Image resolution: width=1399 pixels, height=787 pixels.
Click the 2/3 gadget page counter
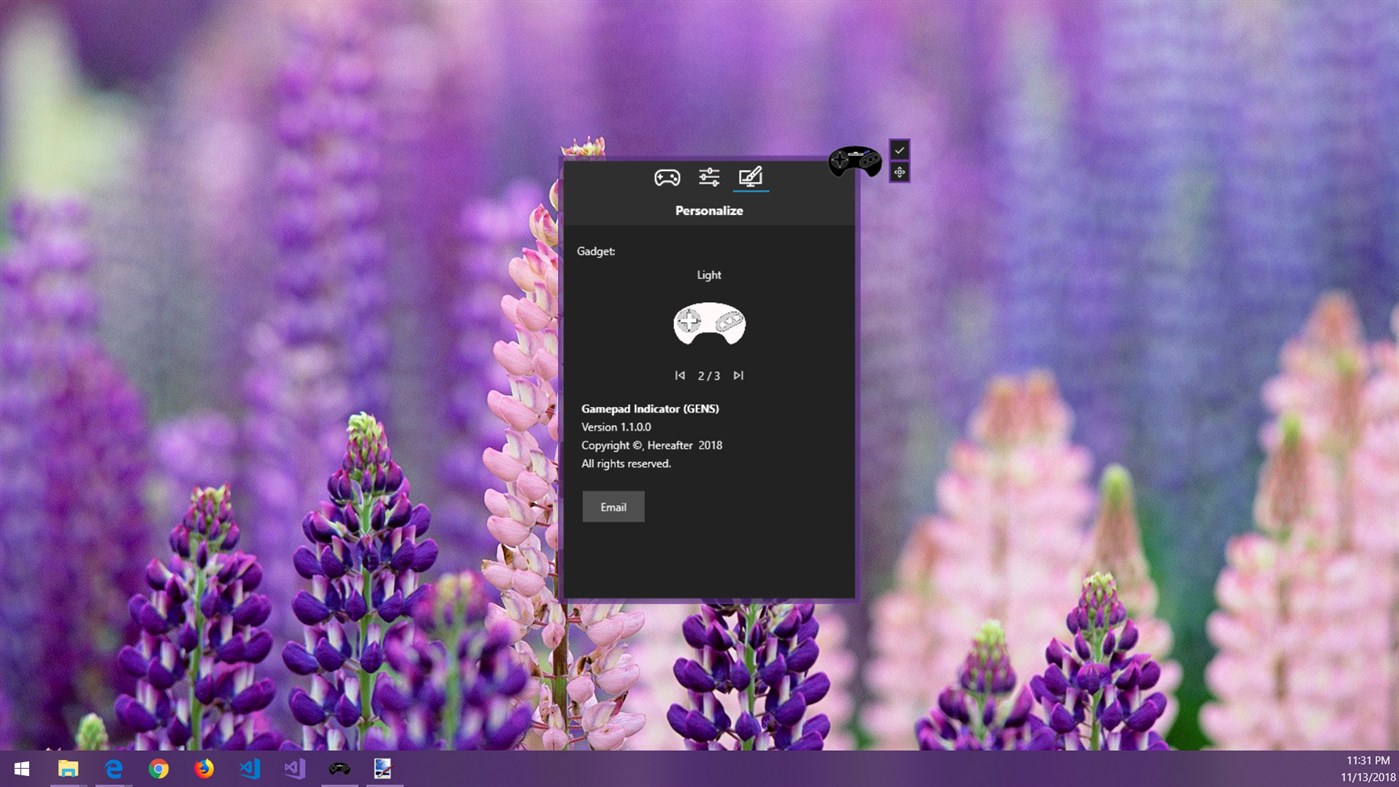click(x=709, y=375)
